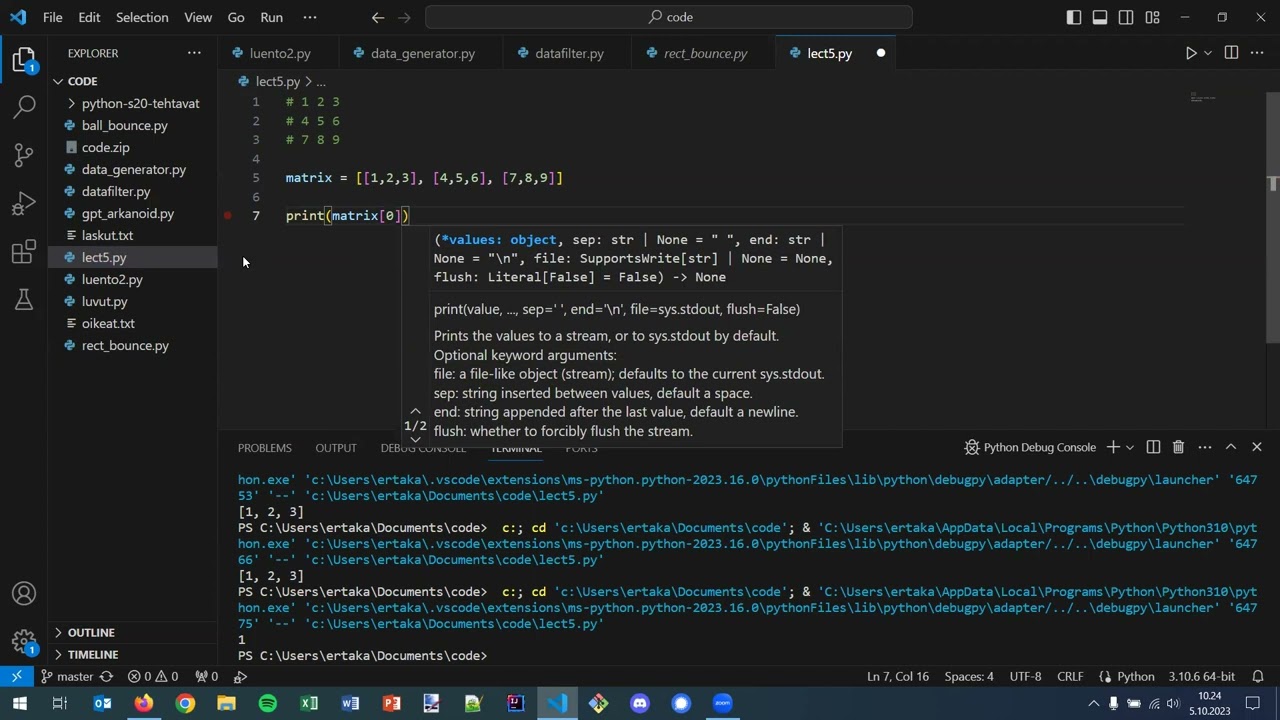Open the Edit menu

click(x=89, y=17)
